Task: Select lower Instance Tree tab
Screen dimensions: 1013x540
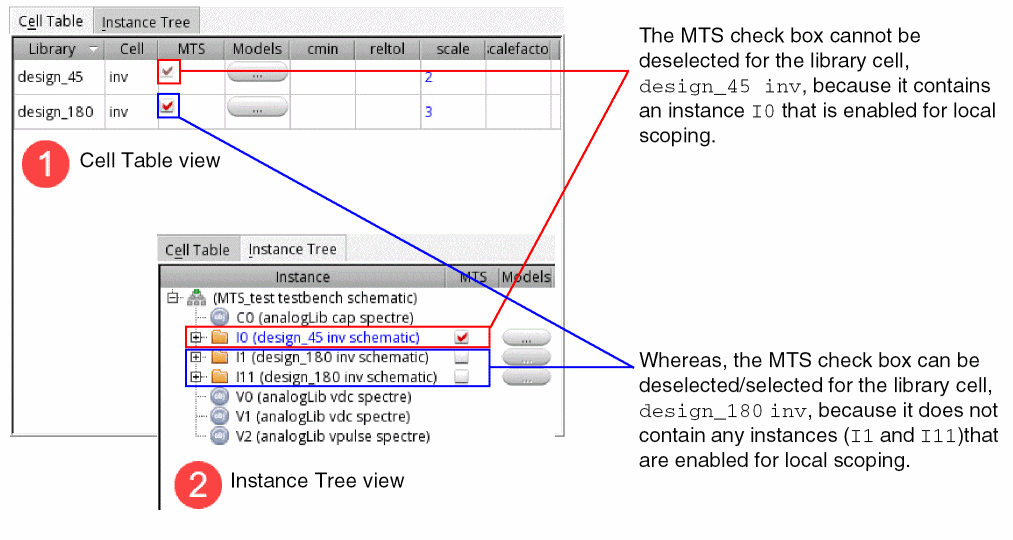Action: [293, 249]
